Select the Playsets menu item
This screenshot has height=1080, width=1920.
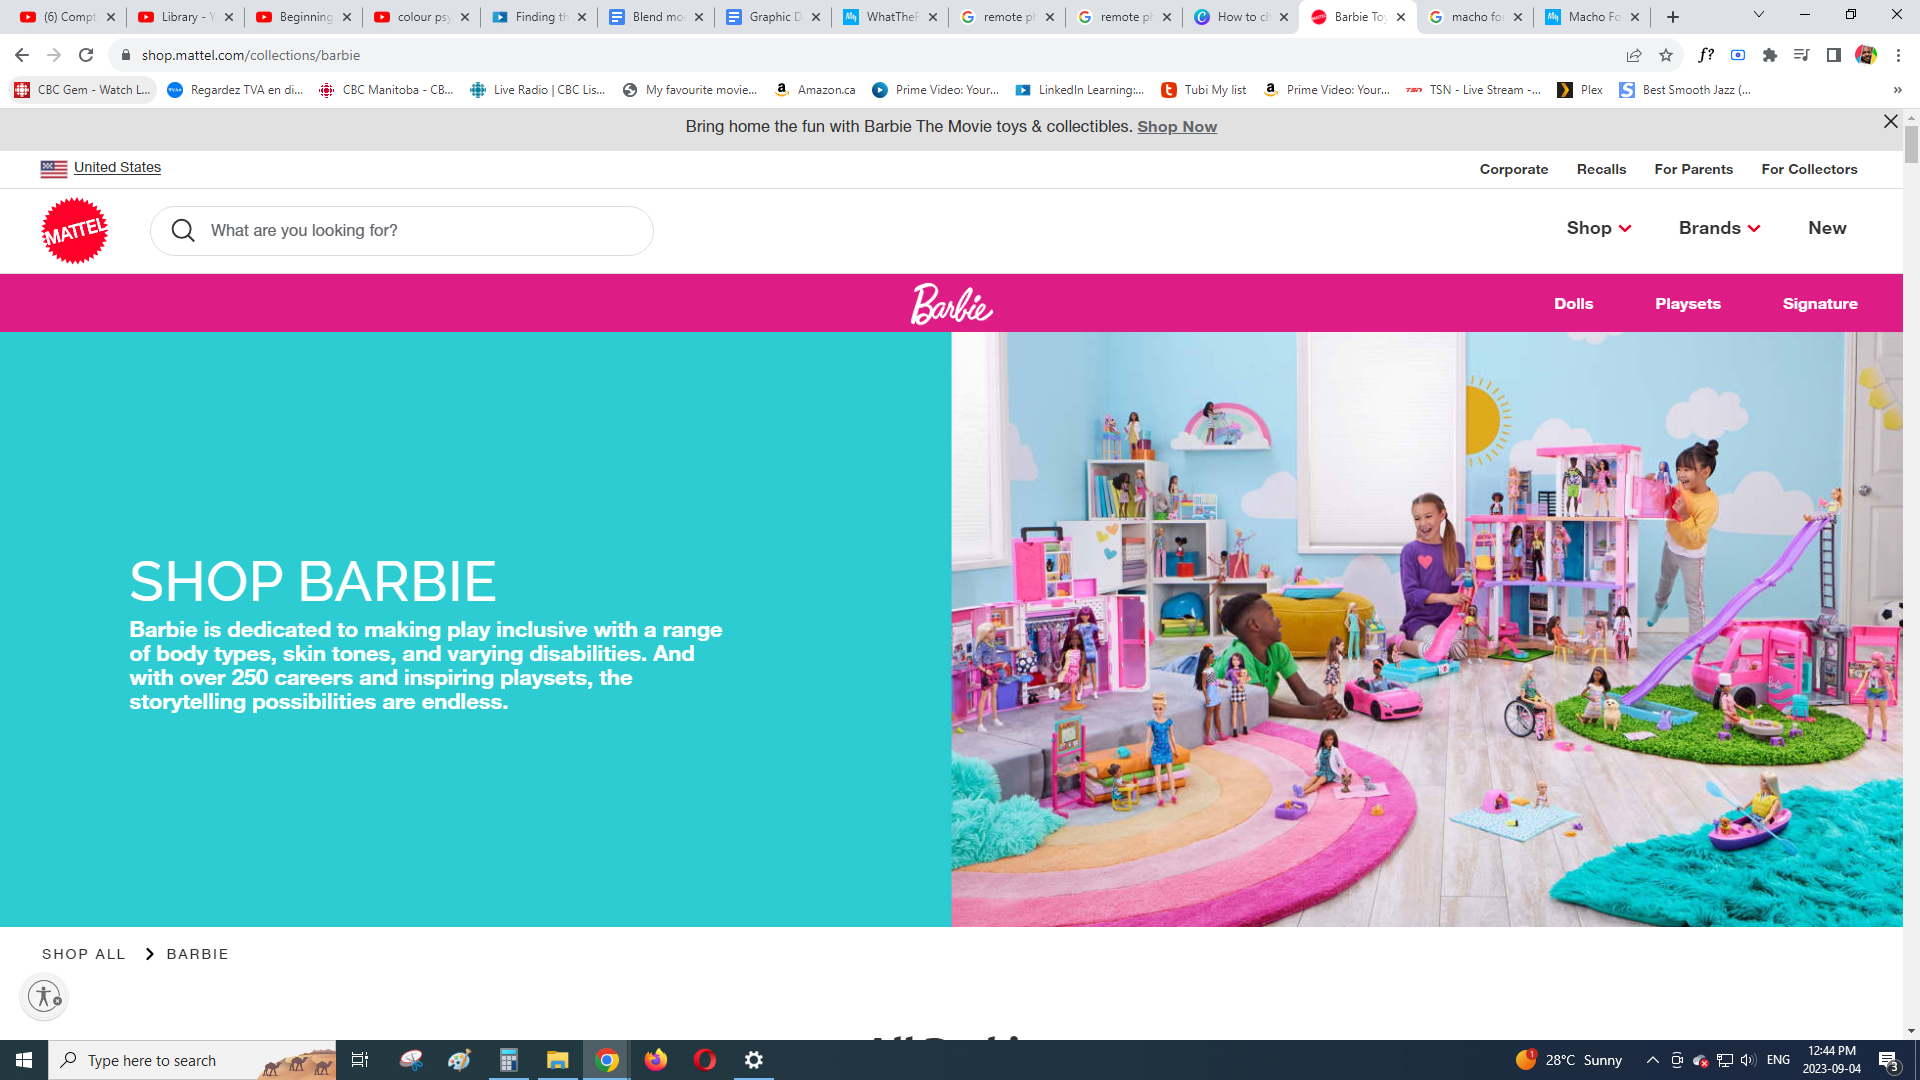1687,304
